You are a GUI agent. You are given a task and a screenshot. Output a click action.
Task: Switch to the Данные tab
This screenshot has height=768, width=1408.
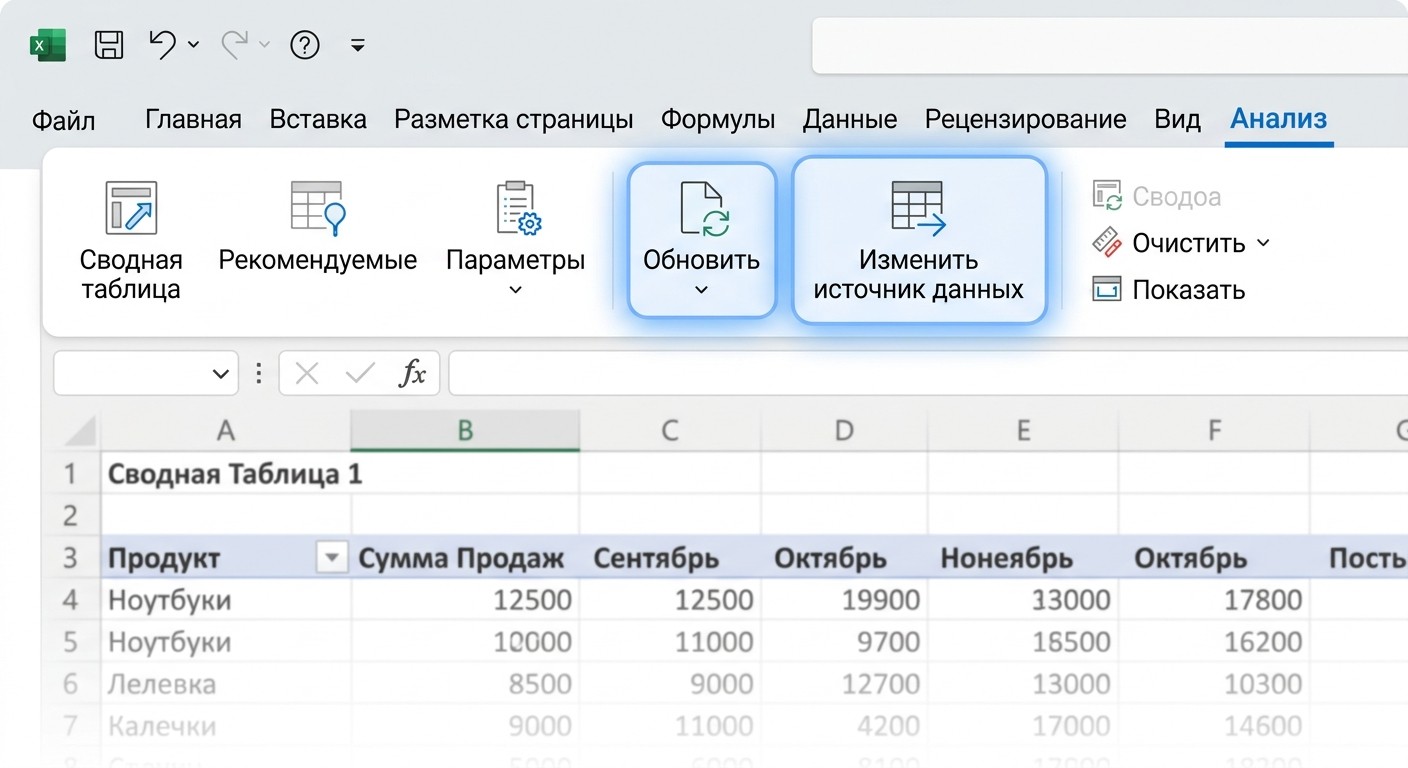coord(850,119)
